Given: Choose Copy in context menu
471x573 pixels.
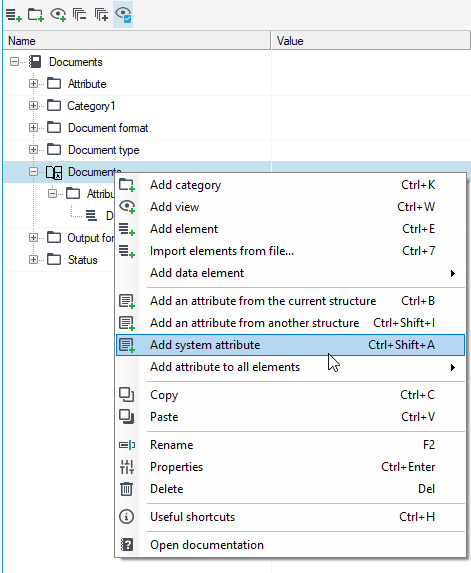Looking at the screenshot, I should click(290, 395).
